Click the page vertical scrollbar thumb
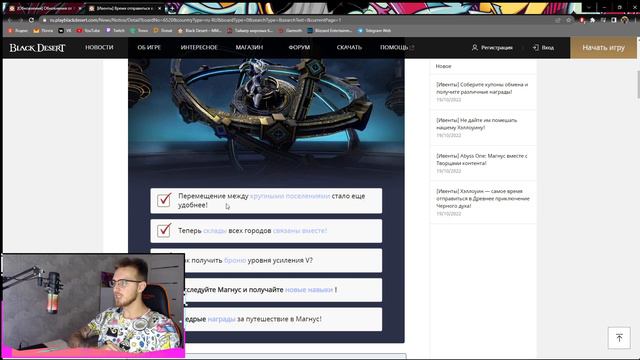Viewport: 640px width, 360px height. click(638, 84)
